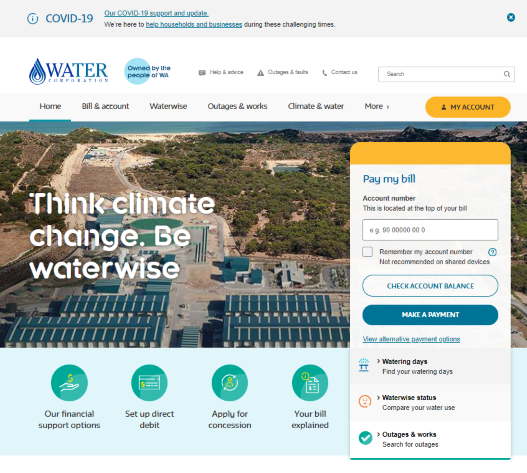Click the Outages & works green check icon

[365, 438]
